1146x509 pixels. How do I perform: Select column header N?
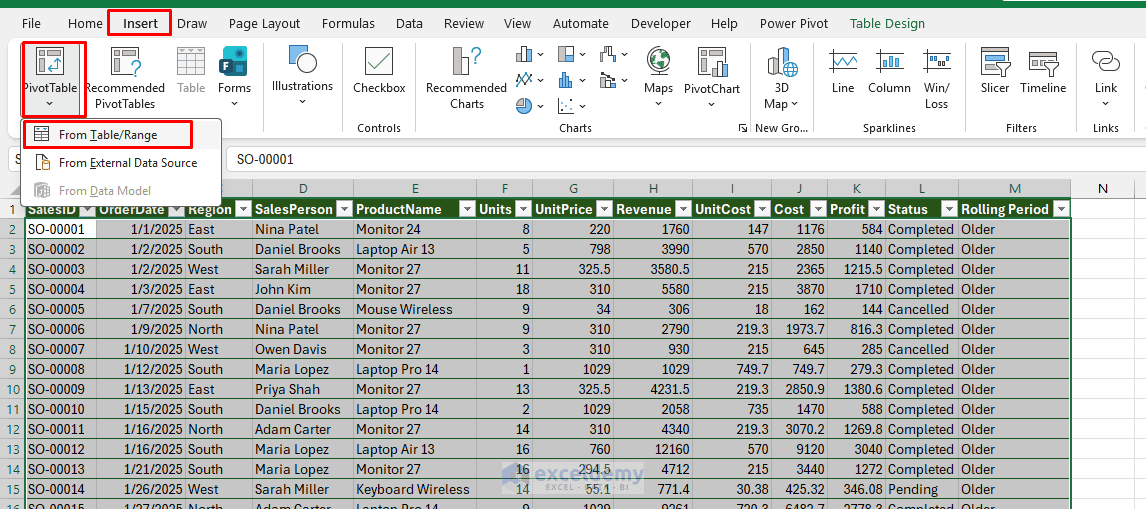click(1103, 189)
